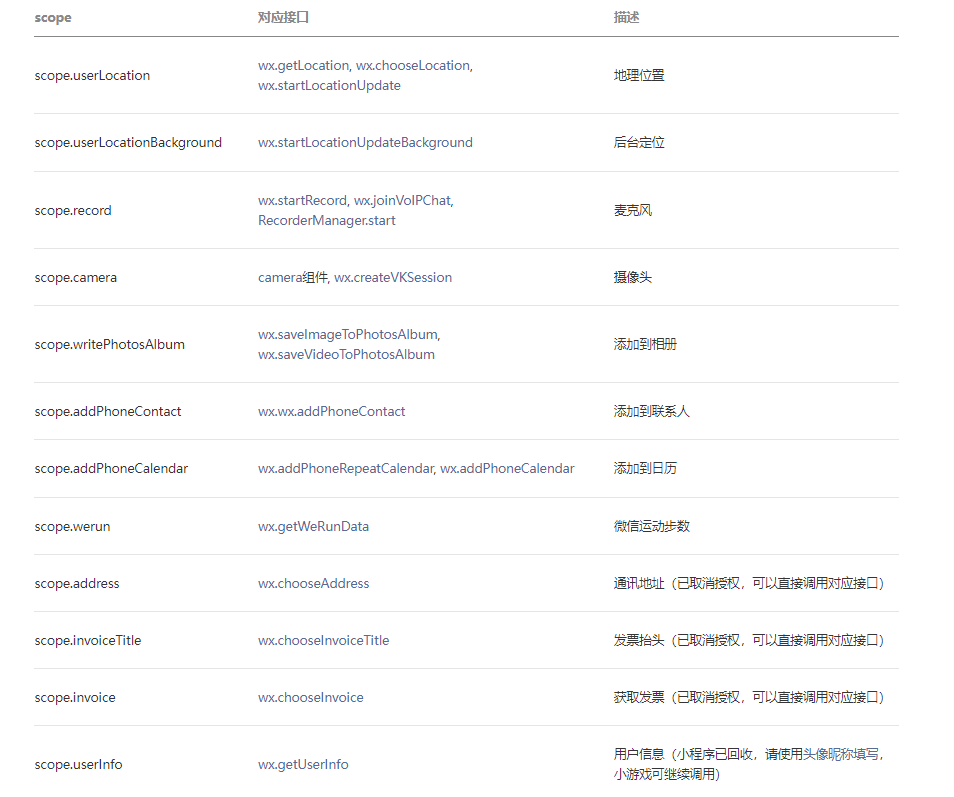Screen dimensions: 954x797
Task: Open the wx.getLocation API link
Action: point(303,66)
